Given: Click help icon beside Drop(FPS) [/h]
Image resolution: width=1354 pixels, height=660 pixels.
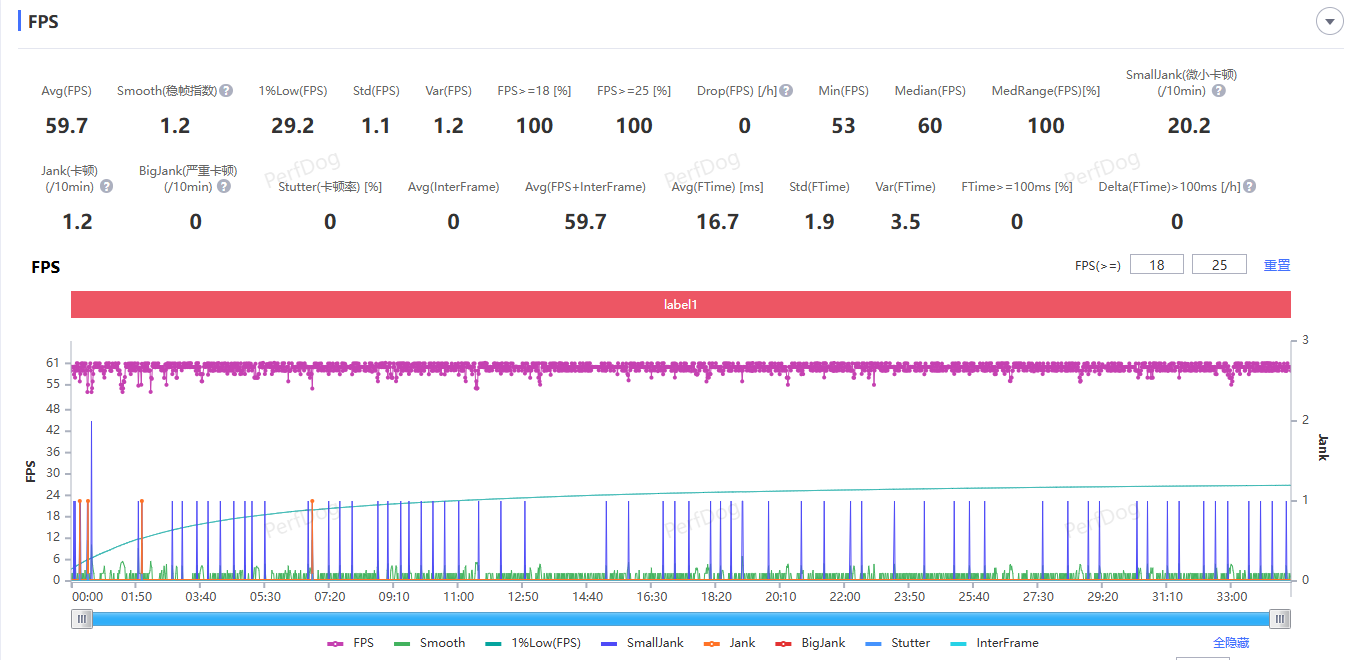Looking at the screenshot, I should [x=786, y=91].
